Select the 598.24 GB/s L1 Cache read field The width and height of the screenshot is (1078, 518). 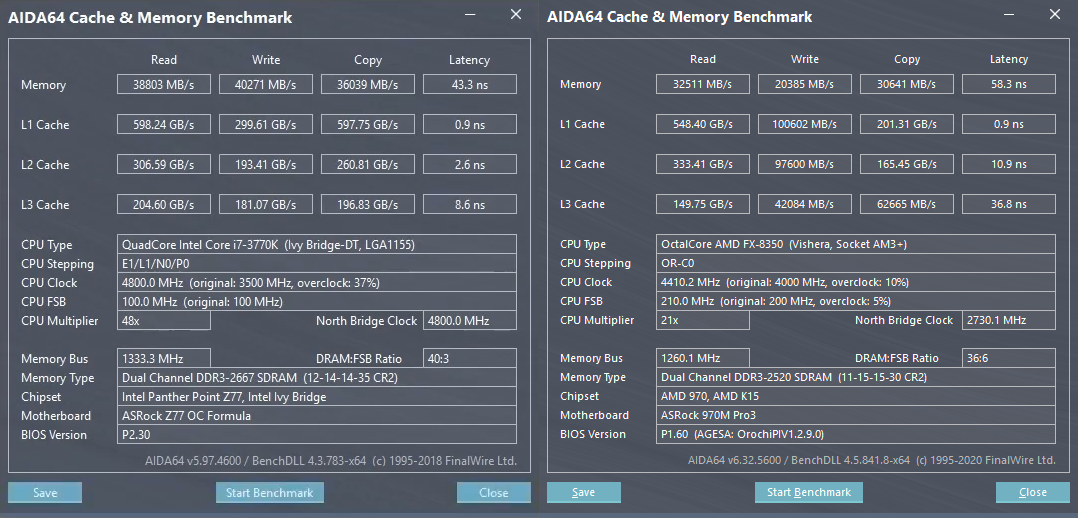pyautogui.click(x=164, y=125)
